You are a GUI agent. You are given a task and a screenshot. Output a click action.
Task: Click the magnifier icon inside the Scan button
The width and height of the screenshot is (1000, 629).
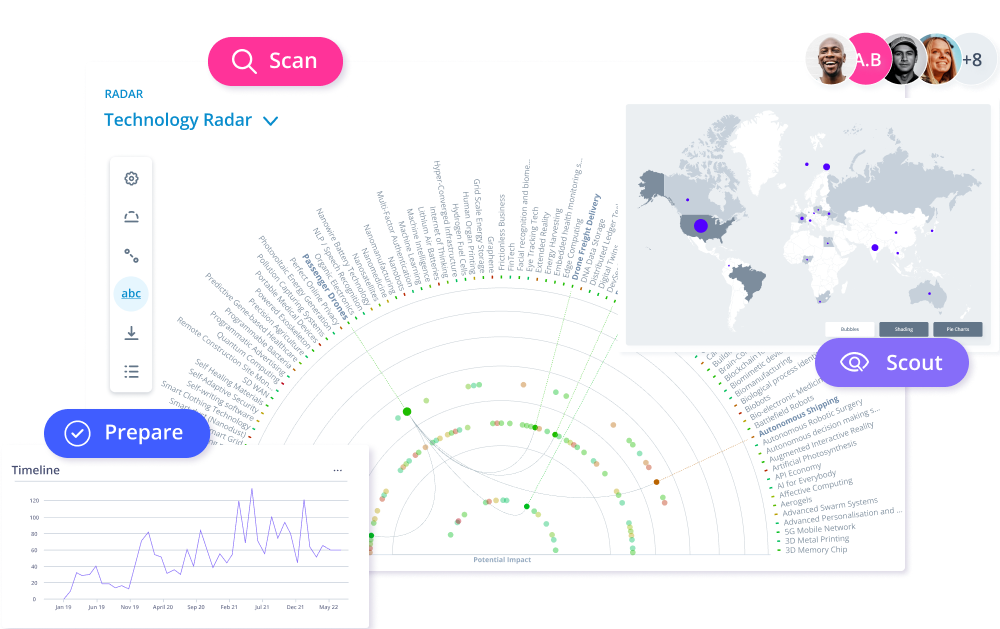click(244, 61)
